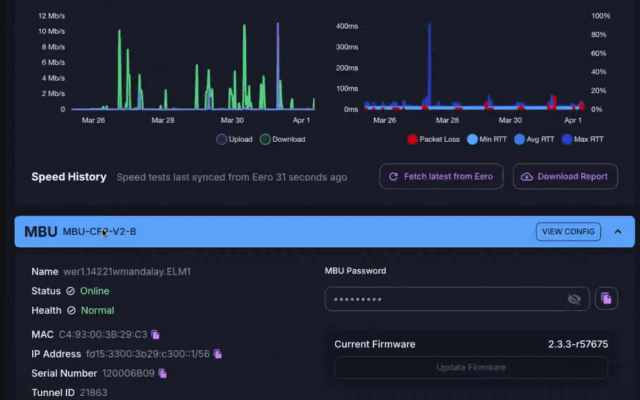The width and height of the screenshot is (640, 400).
Task: Collapse the MBU section with chevron
Action: tap(618, 232)
